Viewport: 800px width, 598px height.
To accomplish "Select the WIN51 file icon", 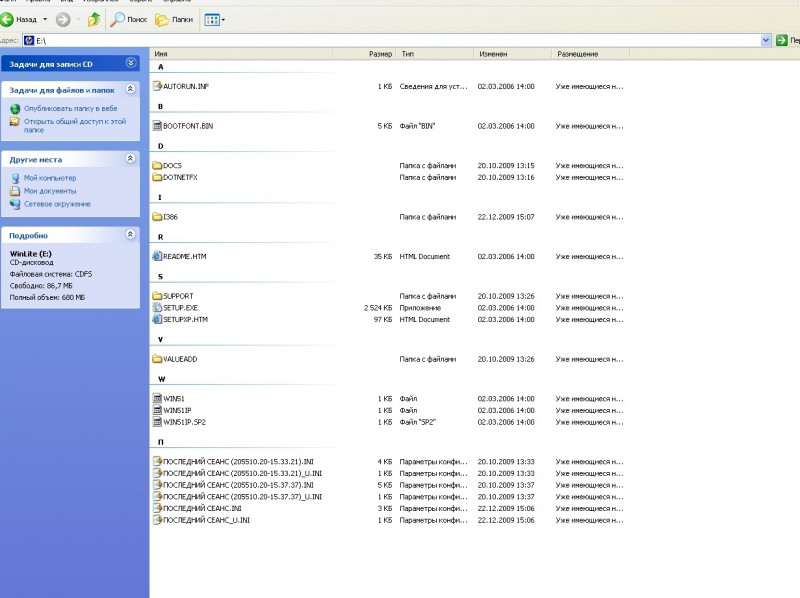I will [x=157, y=398].
